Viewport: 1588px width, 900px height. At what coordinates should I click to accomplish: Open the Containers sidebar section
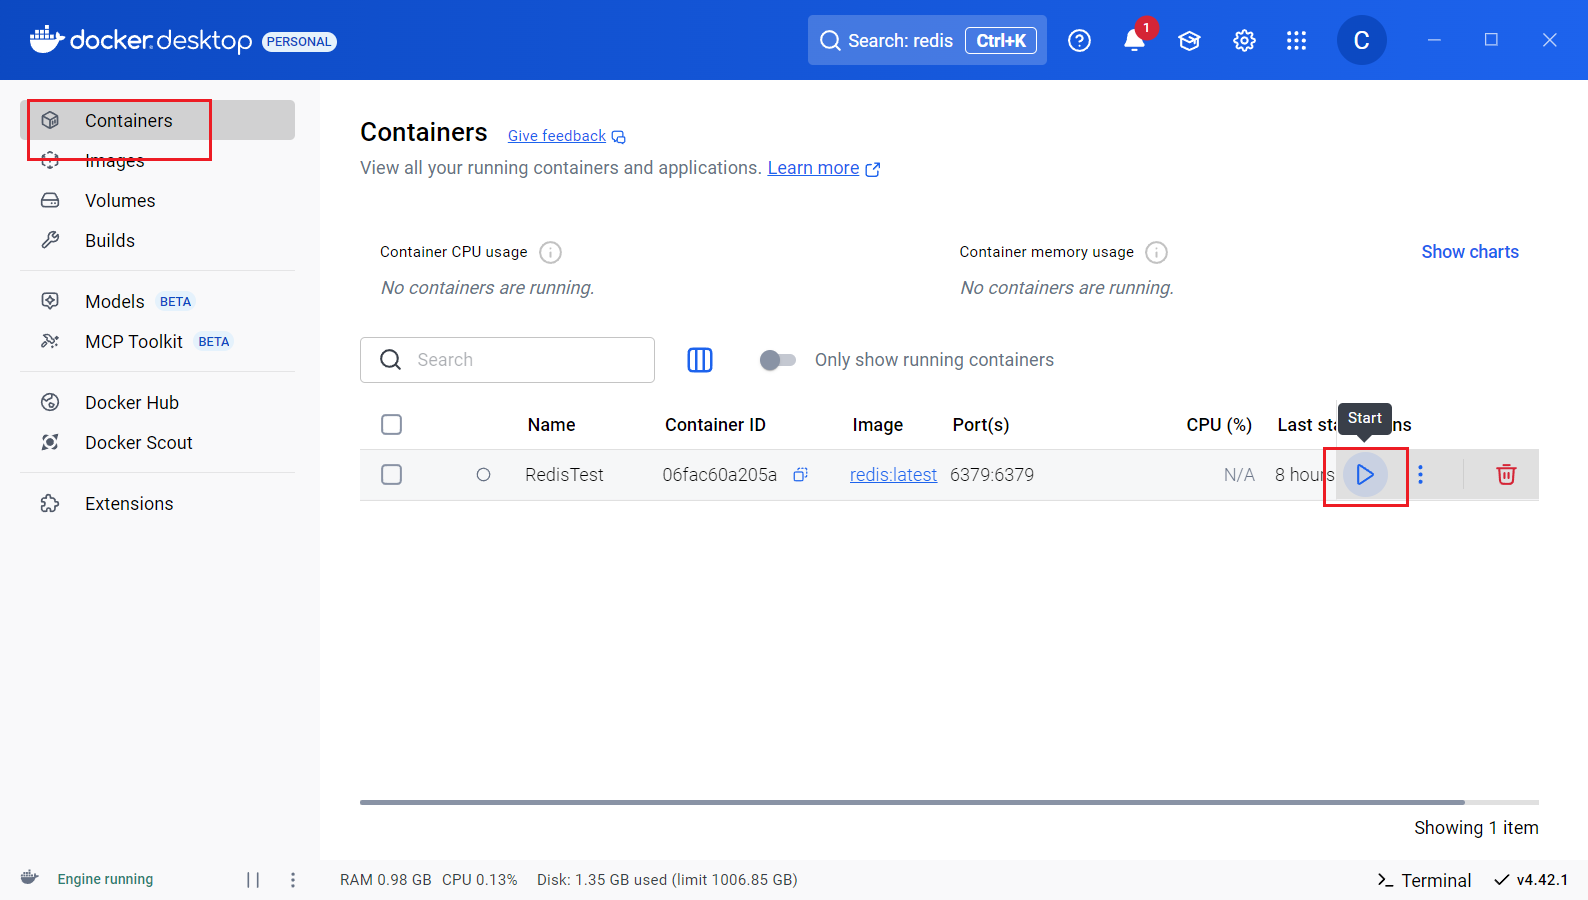point(157,120)
